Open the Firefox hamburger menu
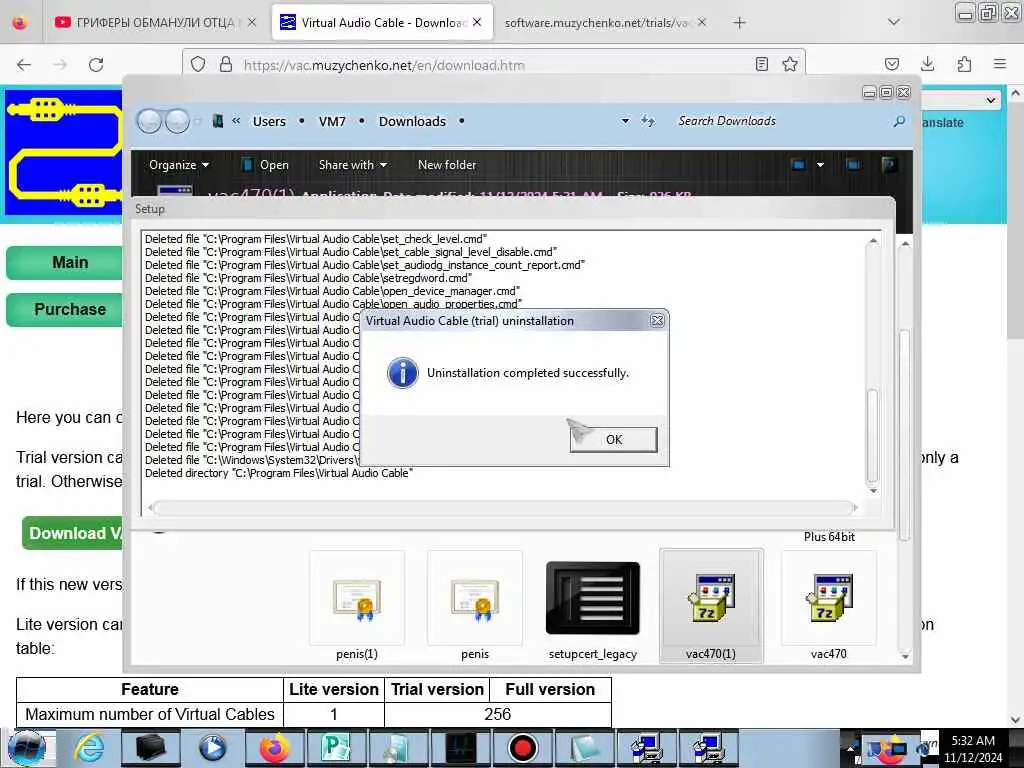The height and width of the screenshot is (768, 1024). (x=1000, y=64)
